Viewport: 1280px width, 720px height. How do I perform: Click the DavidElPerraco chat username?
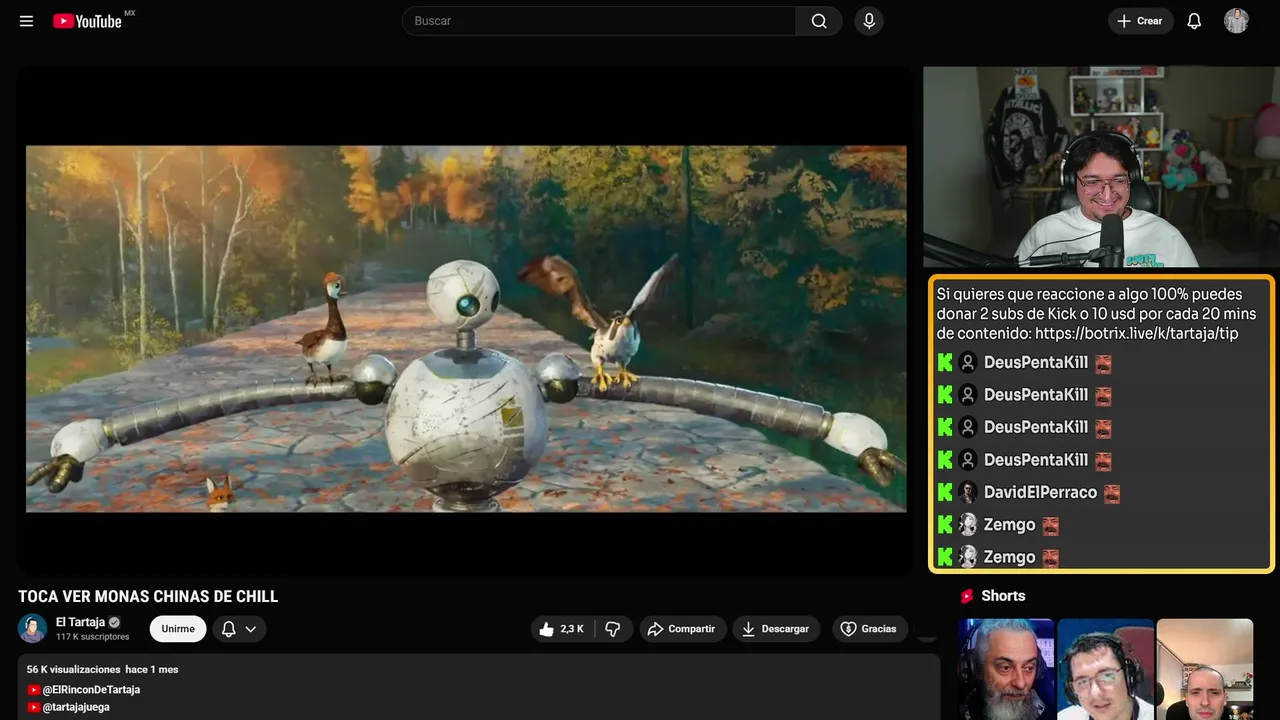click(x=1040, y=493)
